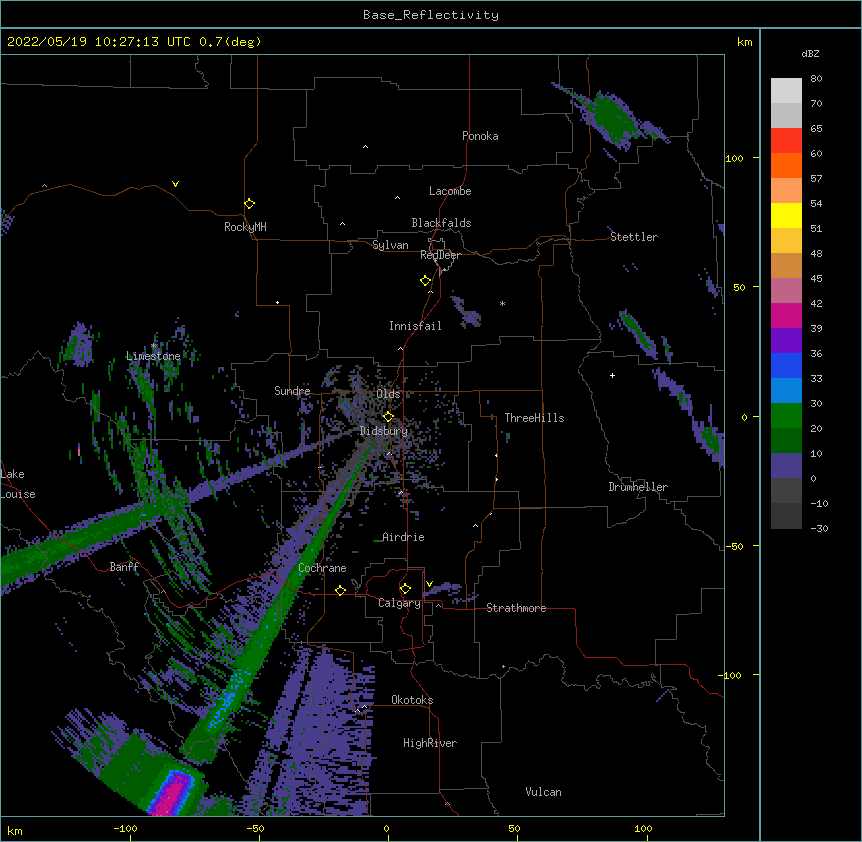Viewport: 862px width, 842px height.
Task: Click the Limestone label
Action: tap(153, 356)
